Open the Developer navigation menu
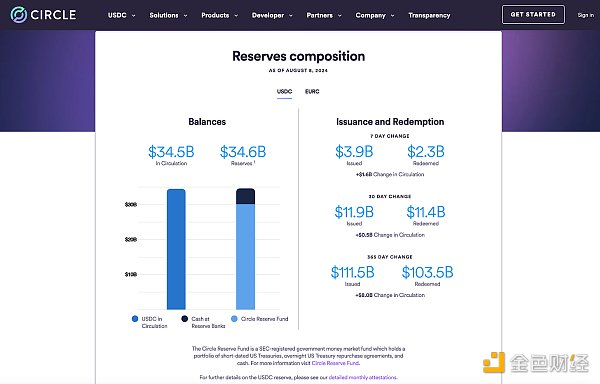600x384 pixels. click(272, 15)
